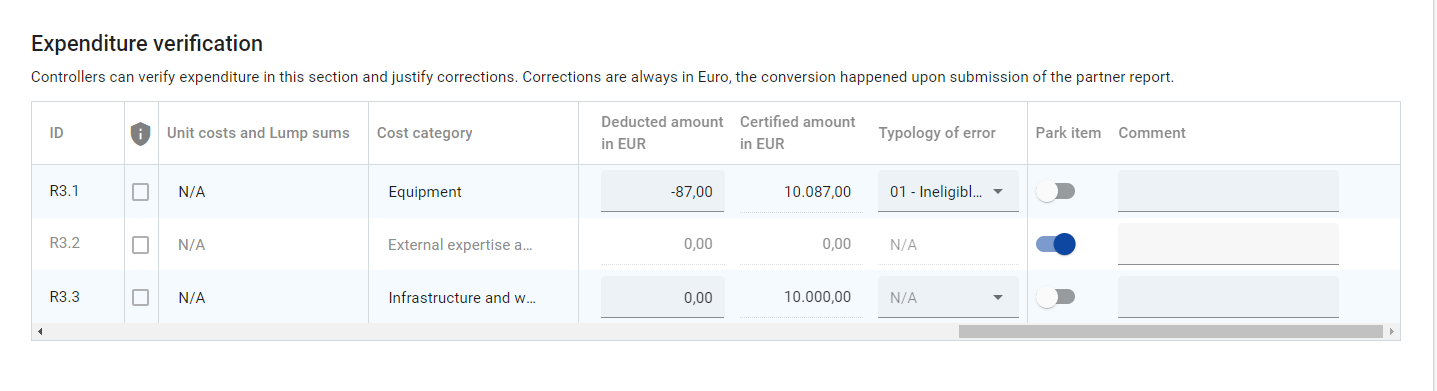
Task: Click the Comment field for R3.3
Action: coord(1228,297)
